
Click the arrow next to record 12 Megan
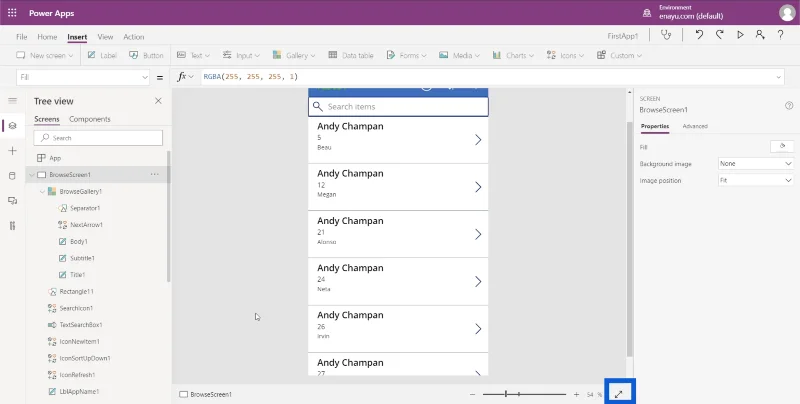coord(478,187)
